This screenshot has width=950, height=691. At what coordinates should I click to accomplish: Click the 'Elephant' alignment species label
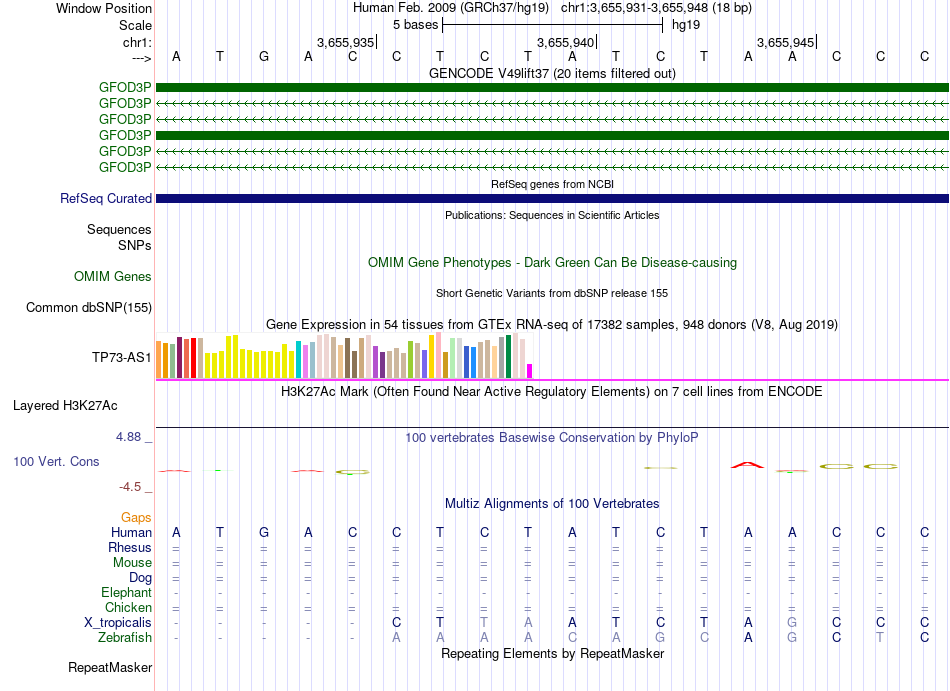tap(126, 593)
